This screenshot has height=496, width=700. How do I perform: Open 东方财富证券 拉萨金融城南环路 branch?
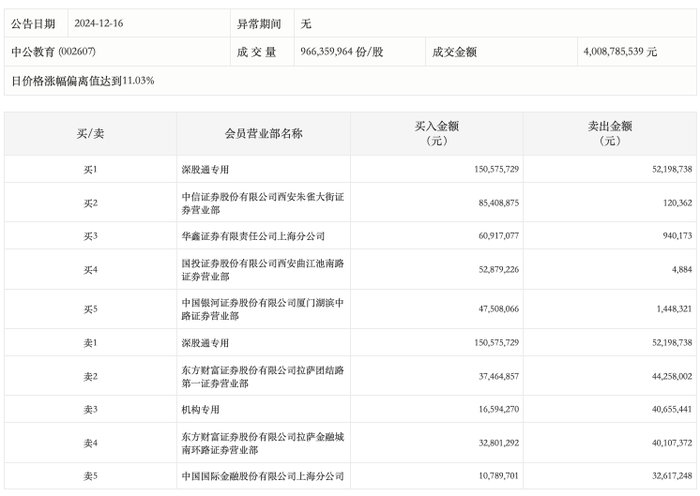point(262,443)
